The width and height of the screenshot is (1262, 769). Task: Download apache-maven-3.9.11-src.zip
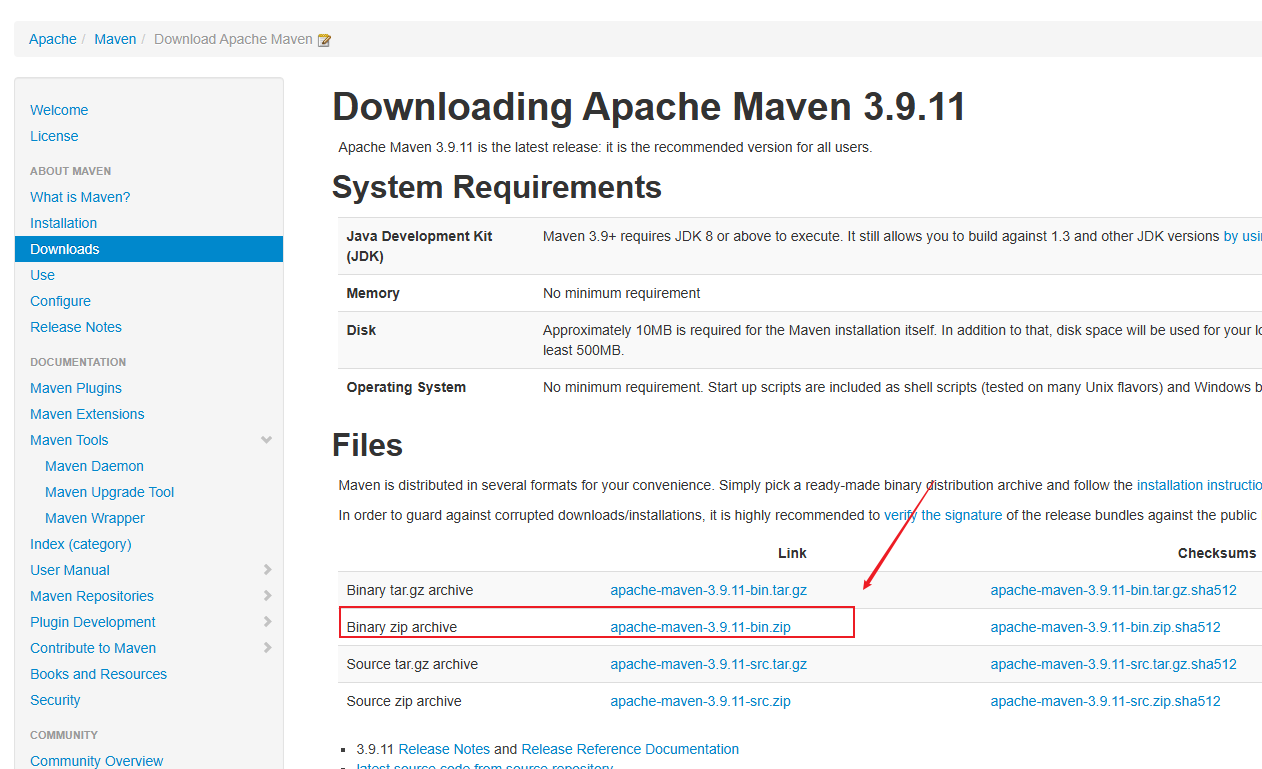point(700,701)
